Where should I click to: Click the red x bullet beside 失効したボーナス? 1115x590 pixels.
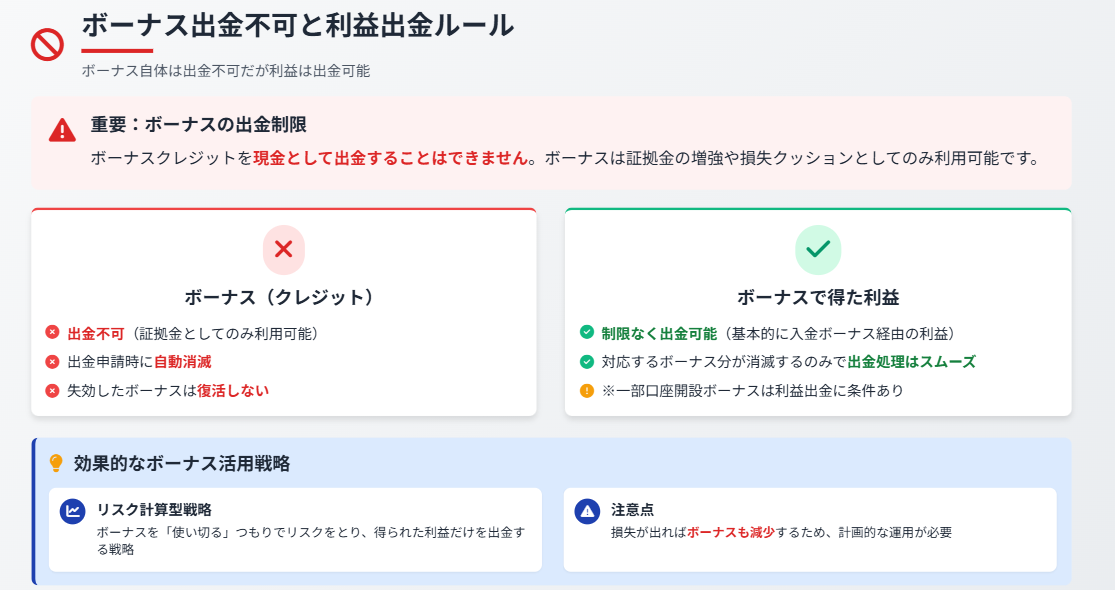pyautogui.click(x=53, y=390)
